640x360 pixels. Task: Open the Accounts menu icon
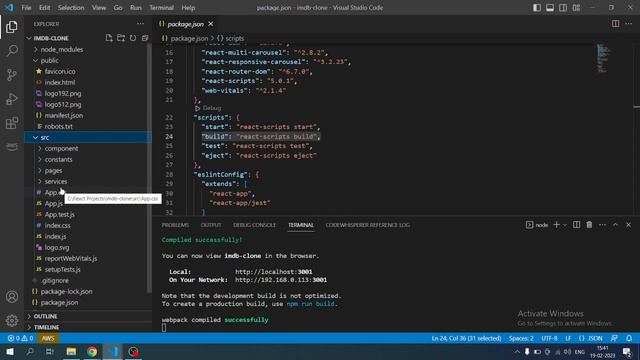tap(12, 297)
